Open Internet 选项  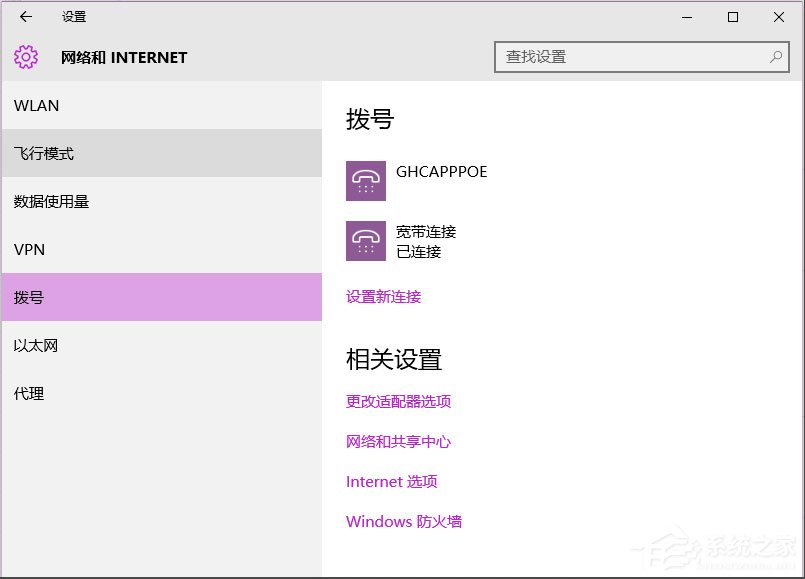click(x=392, y=481)
